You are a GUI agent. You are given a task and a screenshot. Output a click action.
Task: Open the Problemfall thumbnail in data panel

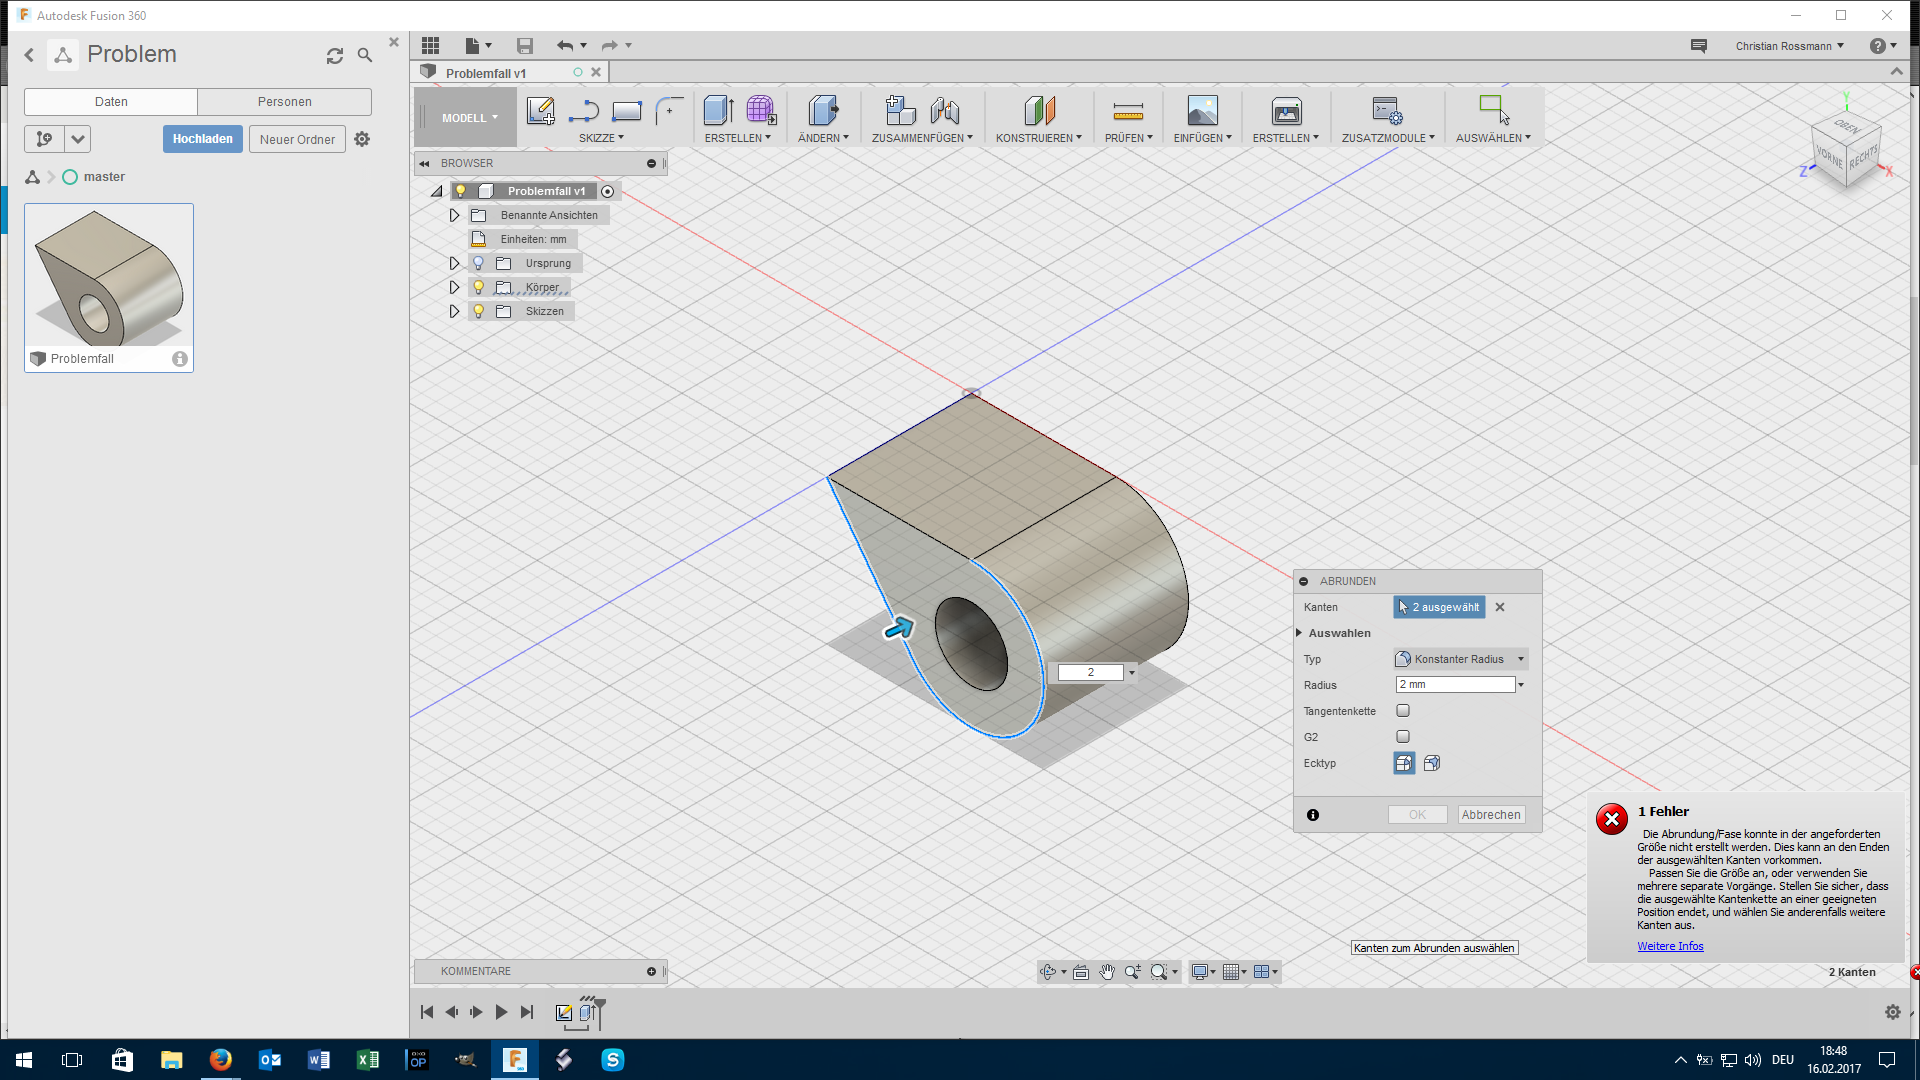(109, 277)
